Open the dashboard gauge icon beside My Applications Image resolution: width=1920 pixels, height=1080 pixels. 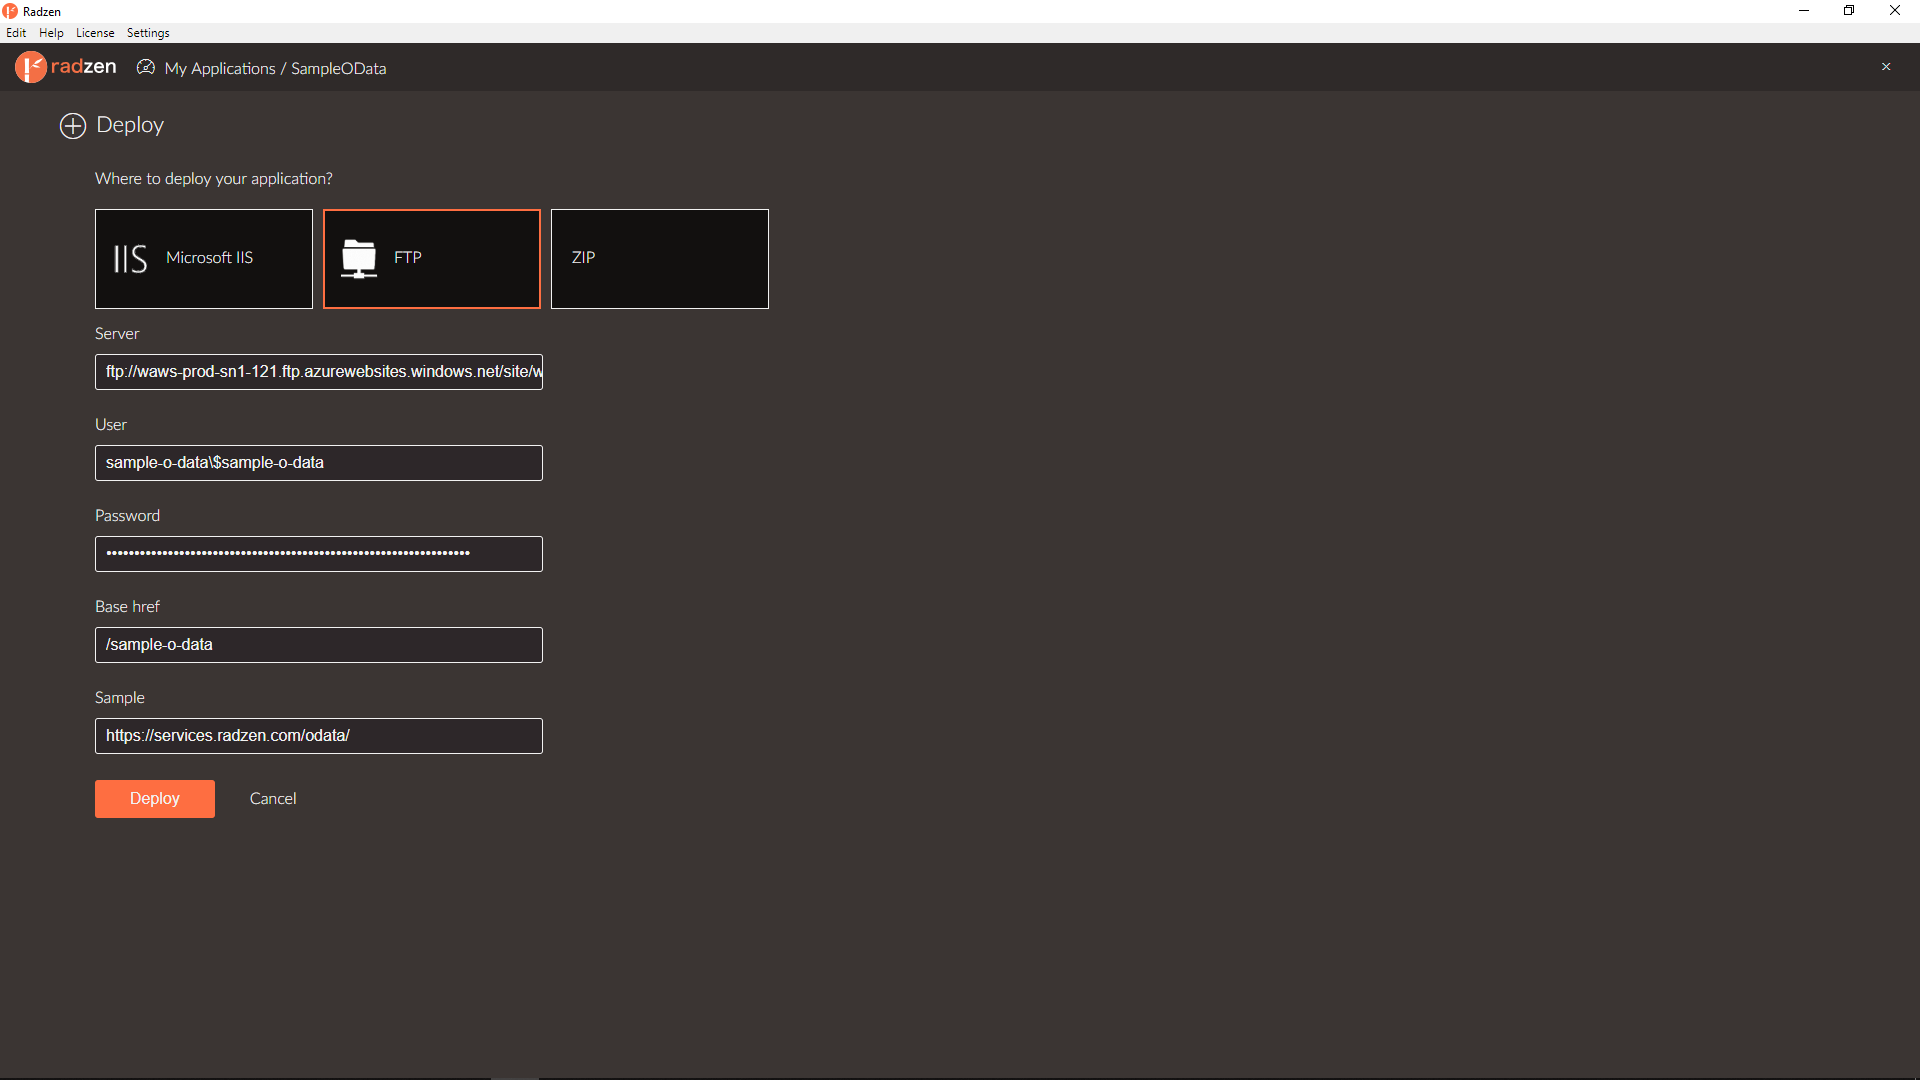pyautogui.click(x=146, y=67)
